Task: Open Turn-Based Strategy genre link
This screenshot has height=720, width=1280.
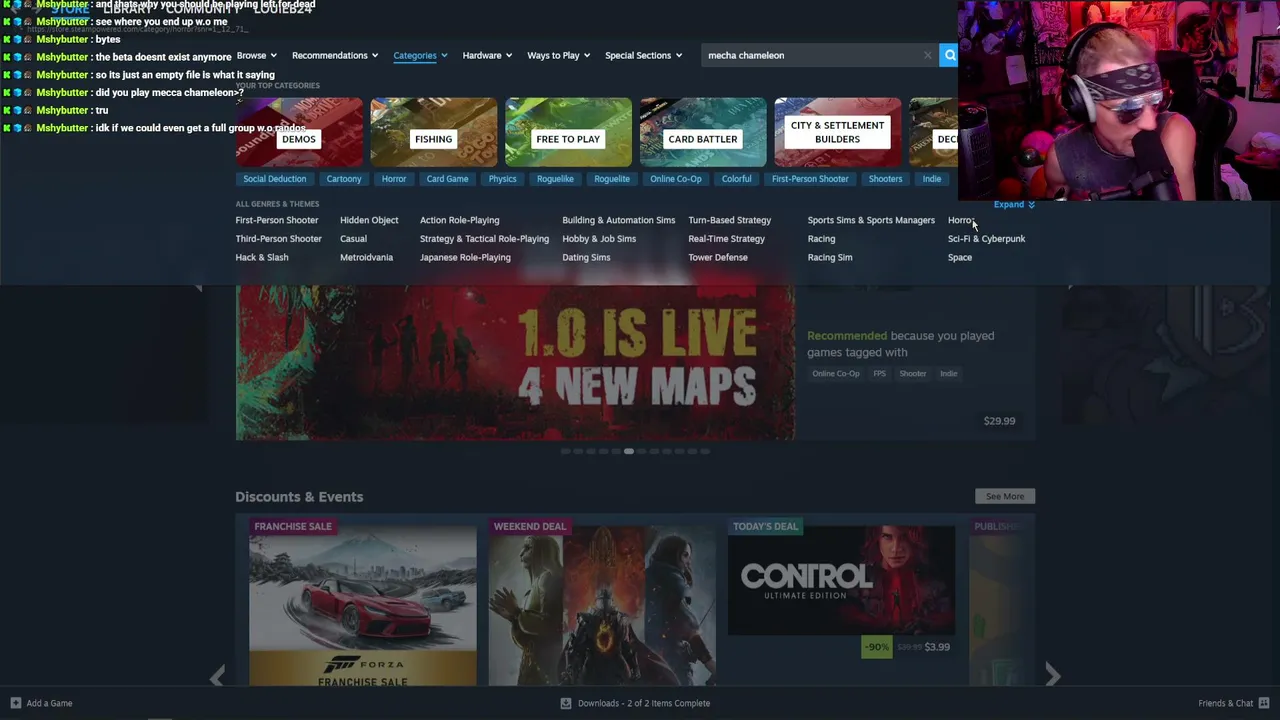Action: (x=729, y=220)
